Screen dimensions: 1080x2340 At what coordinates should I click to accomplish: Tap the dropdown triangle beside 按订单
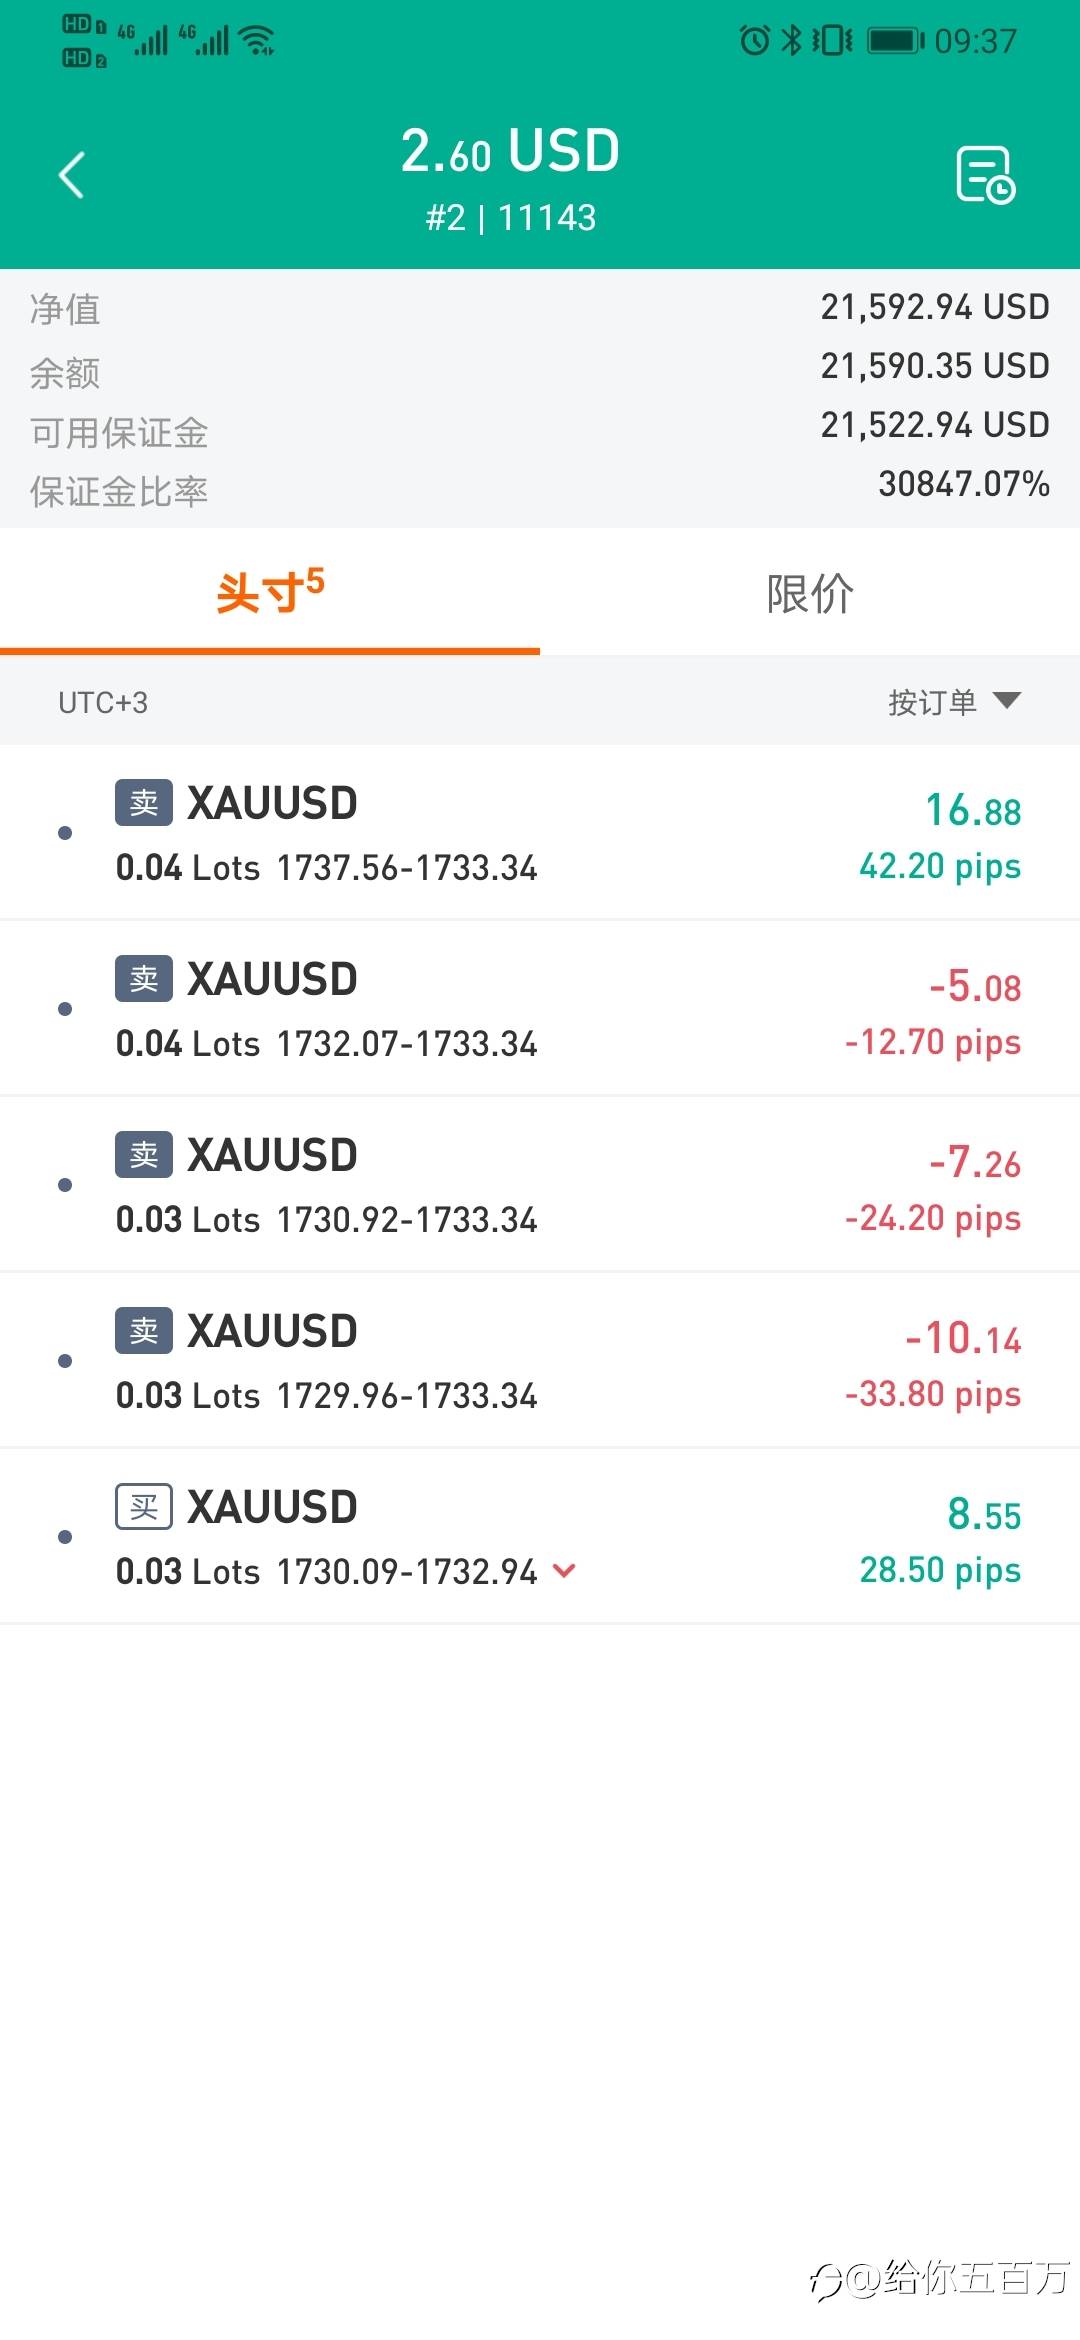[x=1007, y=700]
